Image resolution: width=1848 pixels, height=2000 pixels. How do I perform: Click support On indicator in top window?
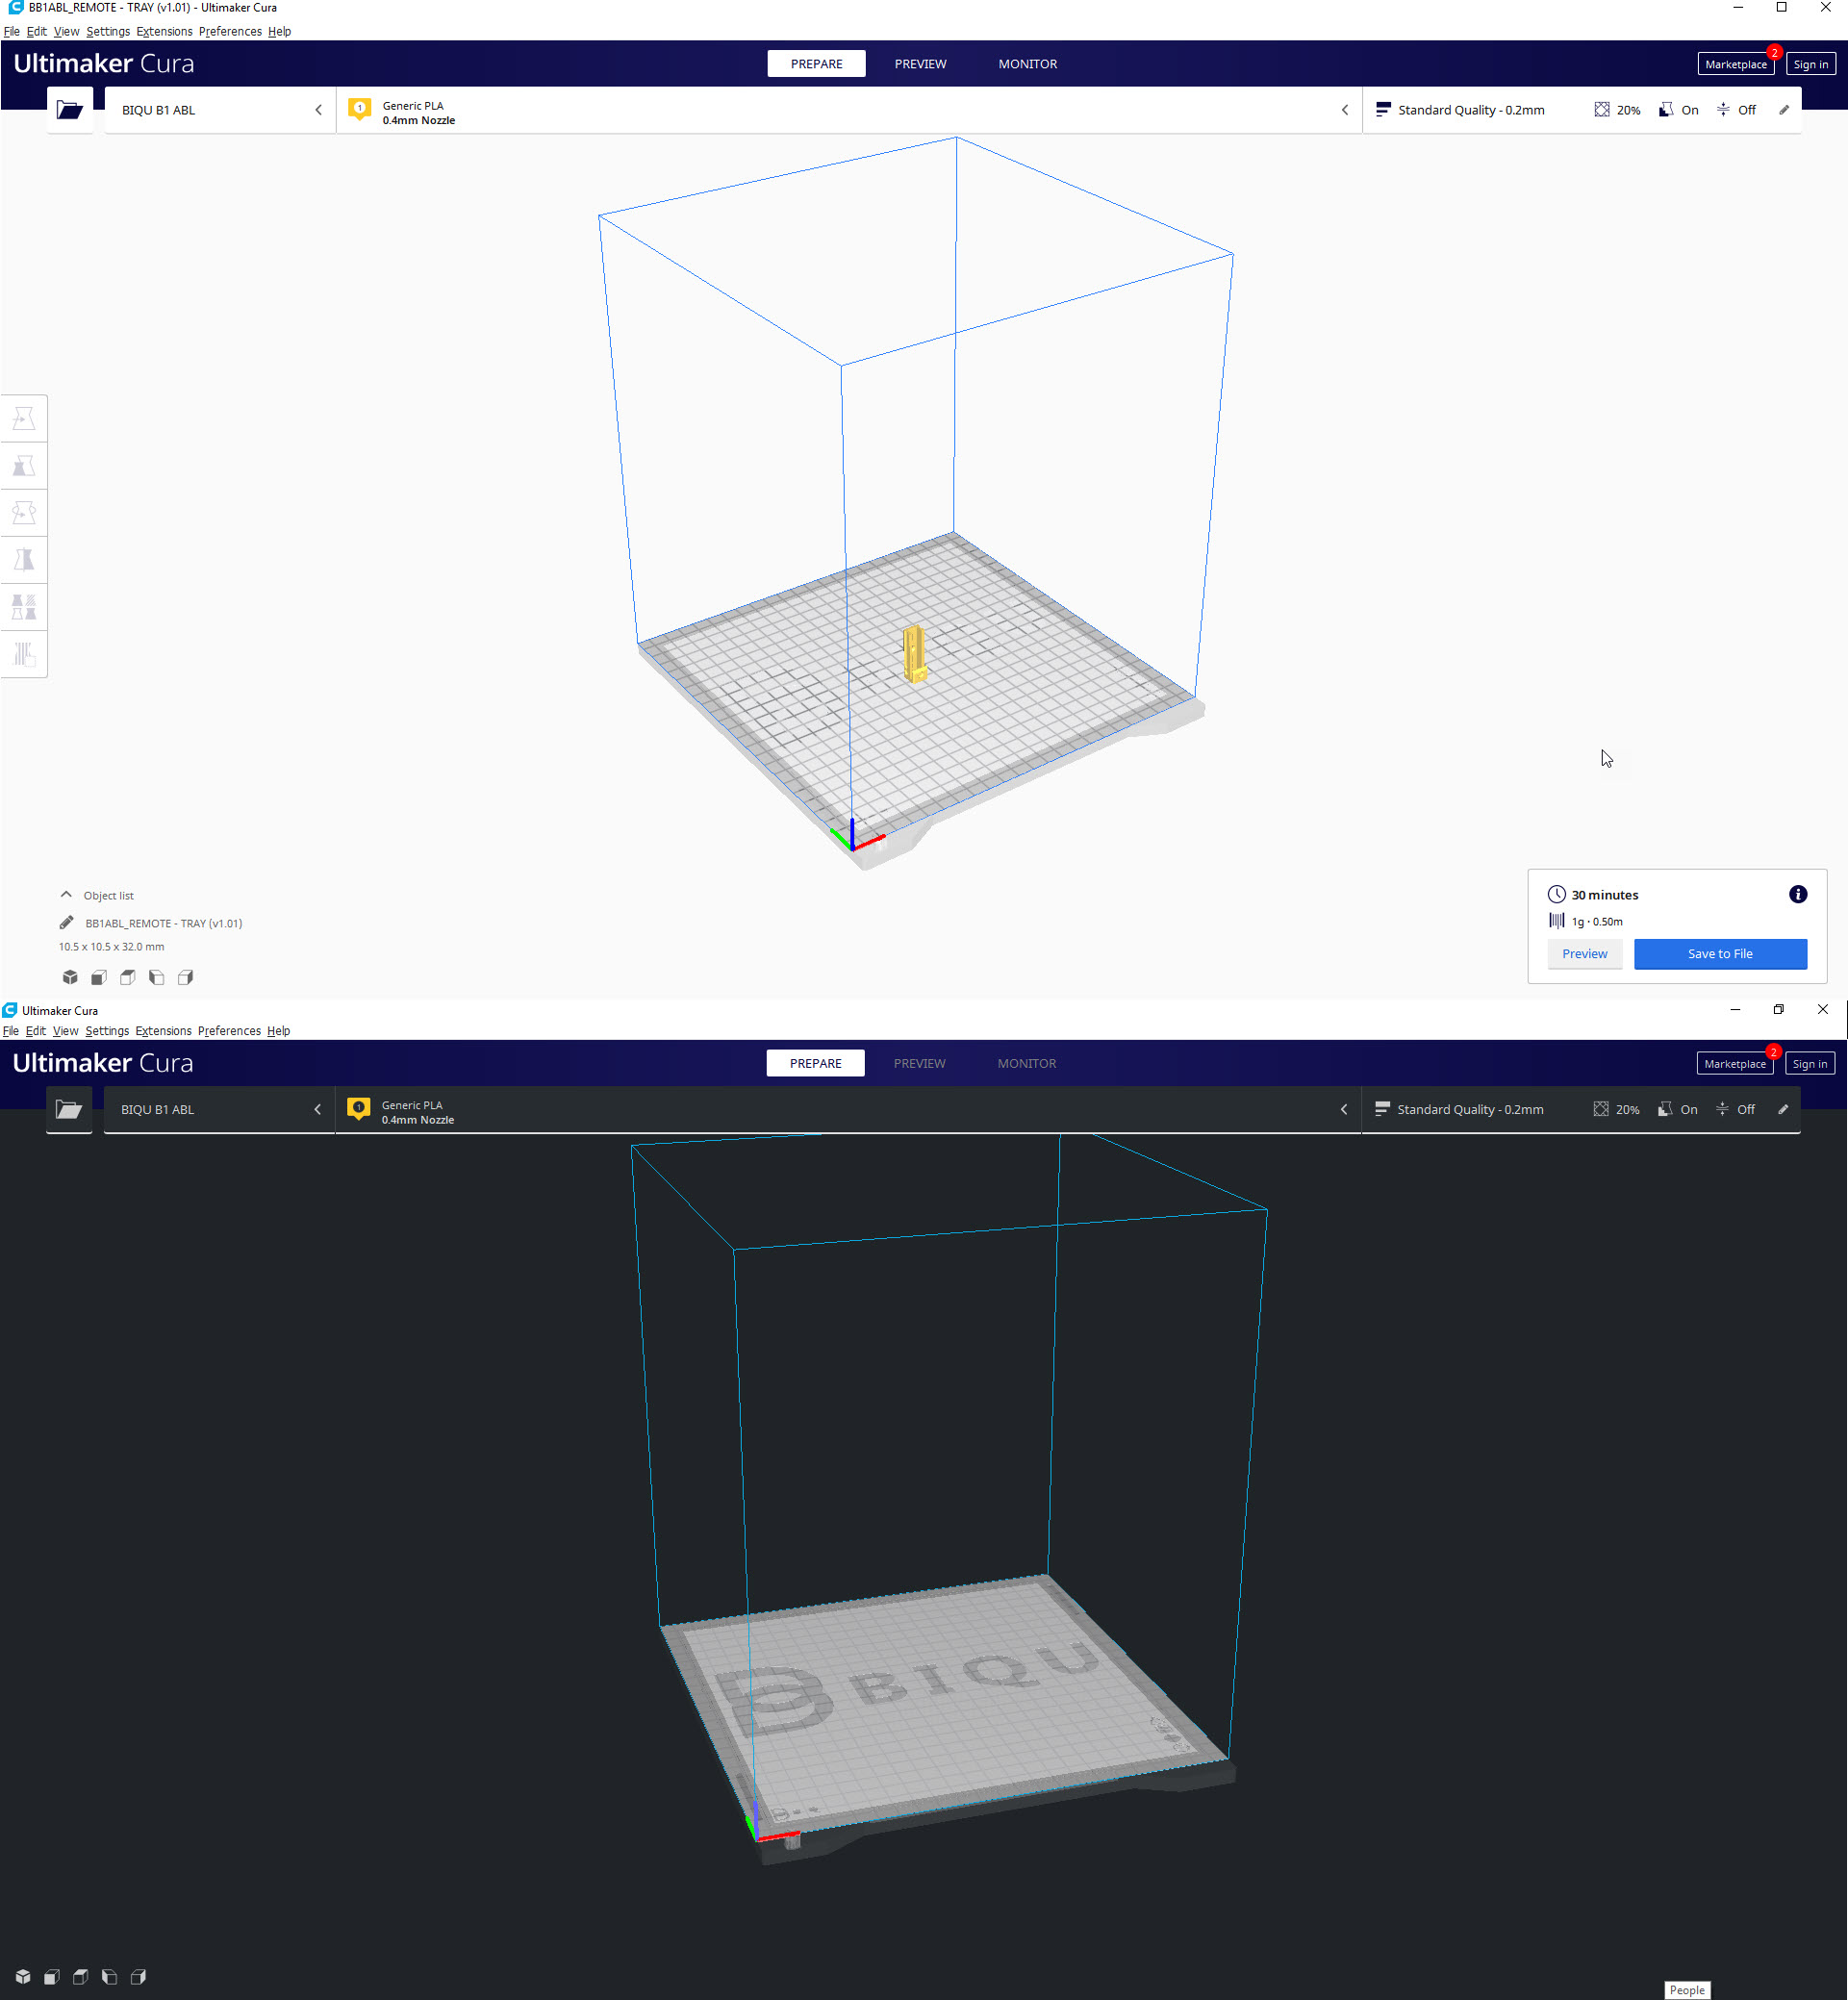point(1679,110)
